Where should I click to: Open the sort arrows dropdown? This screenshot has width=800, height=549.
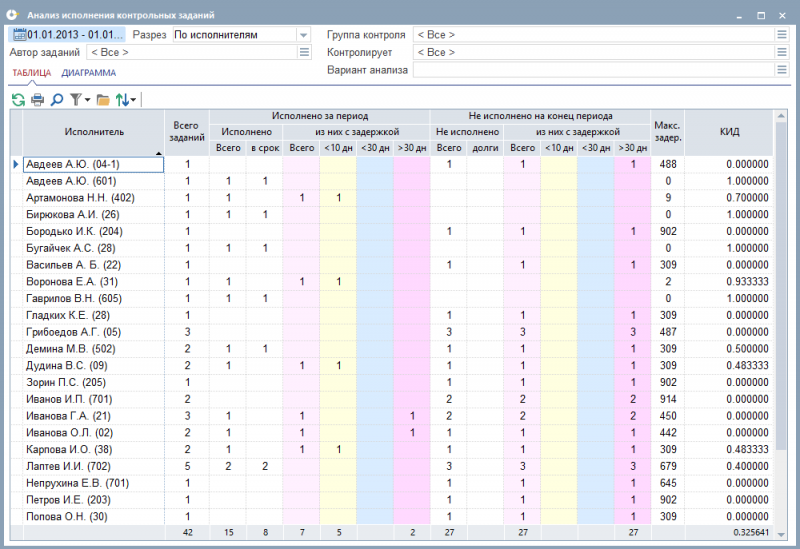133,100
